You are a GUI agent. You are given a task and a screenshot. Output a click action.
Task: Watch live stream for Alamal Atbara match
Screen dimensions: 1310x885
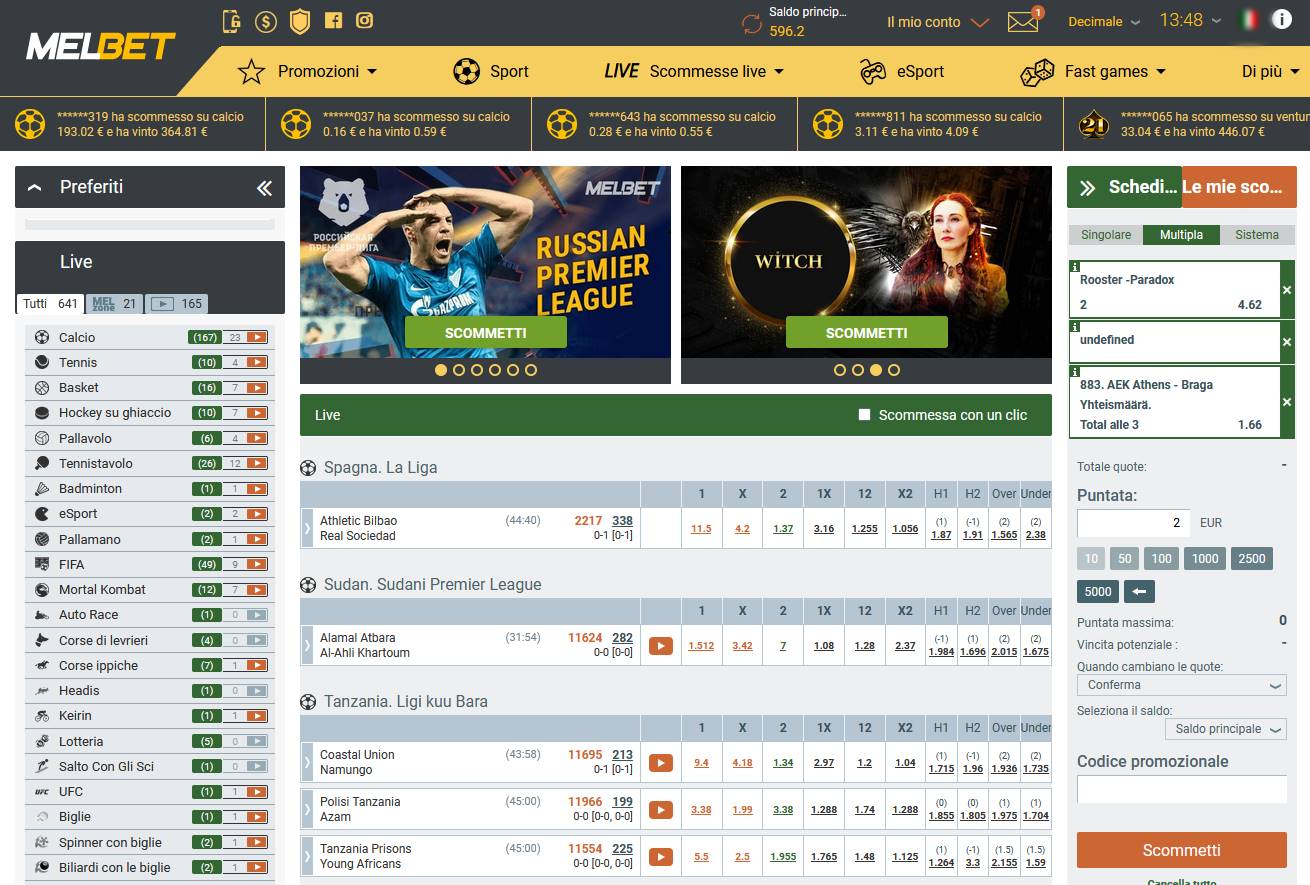click(x=660, y=645)
